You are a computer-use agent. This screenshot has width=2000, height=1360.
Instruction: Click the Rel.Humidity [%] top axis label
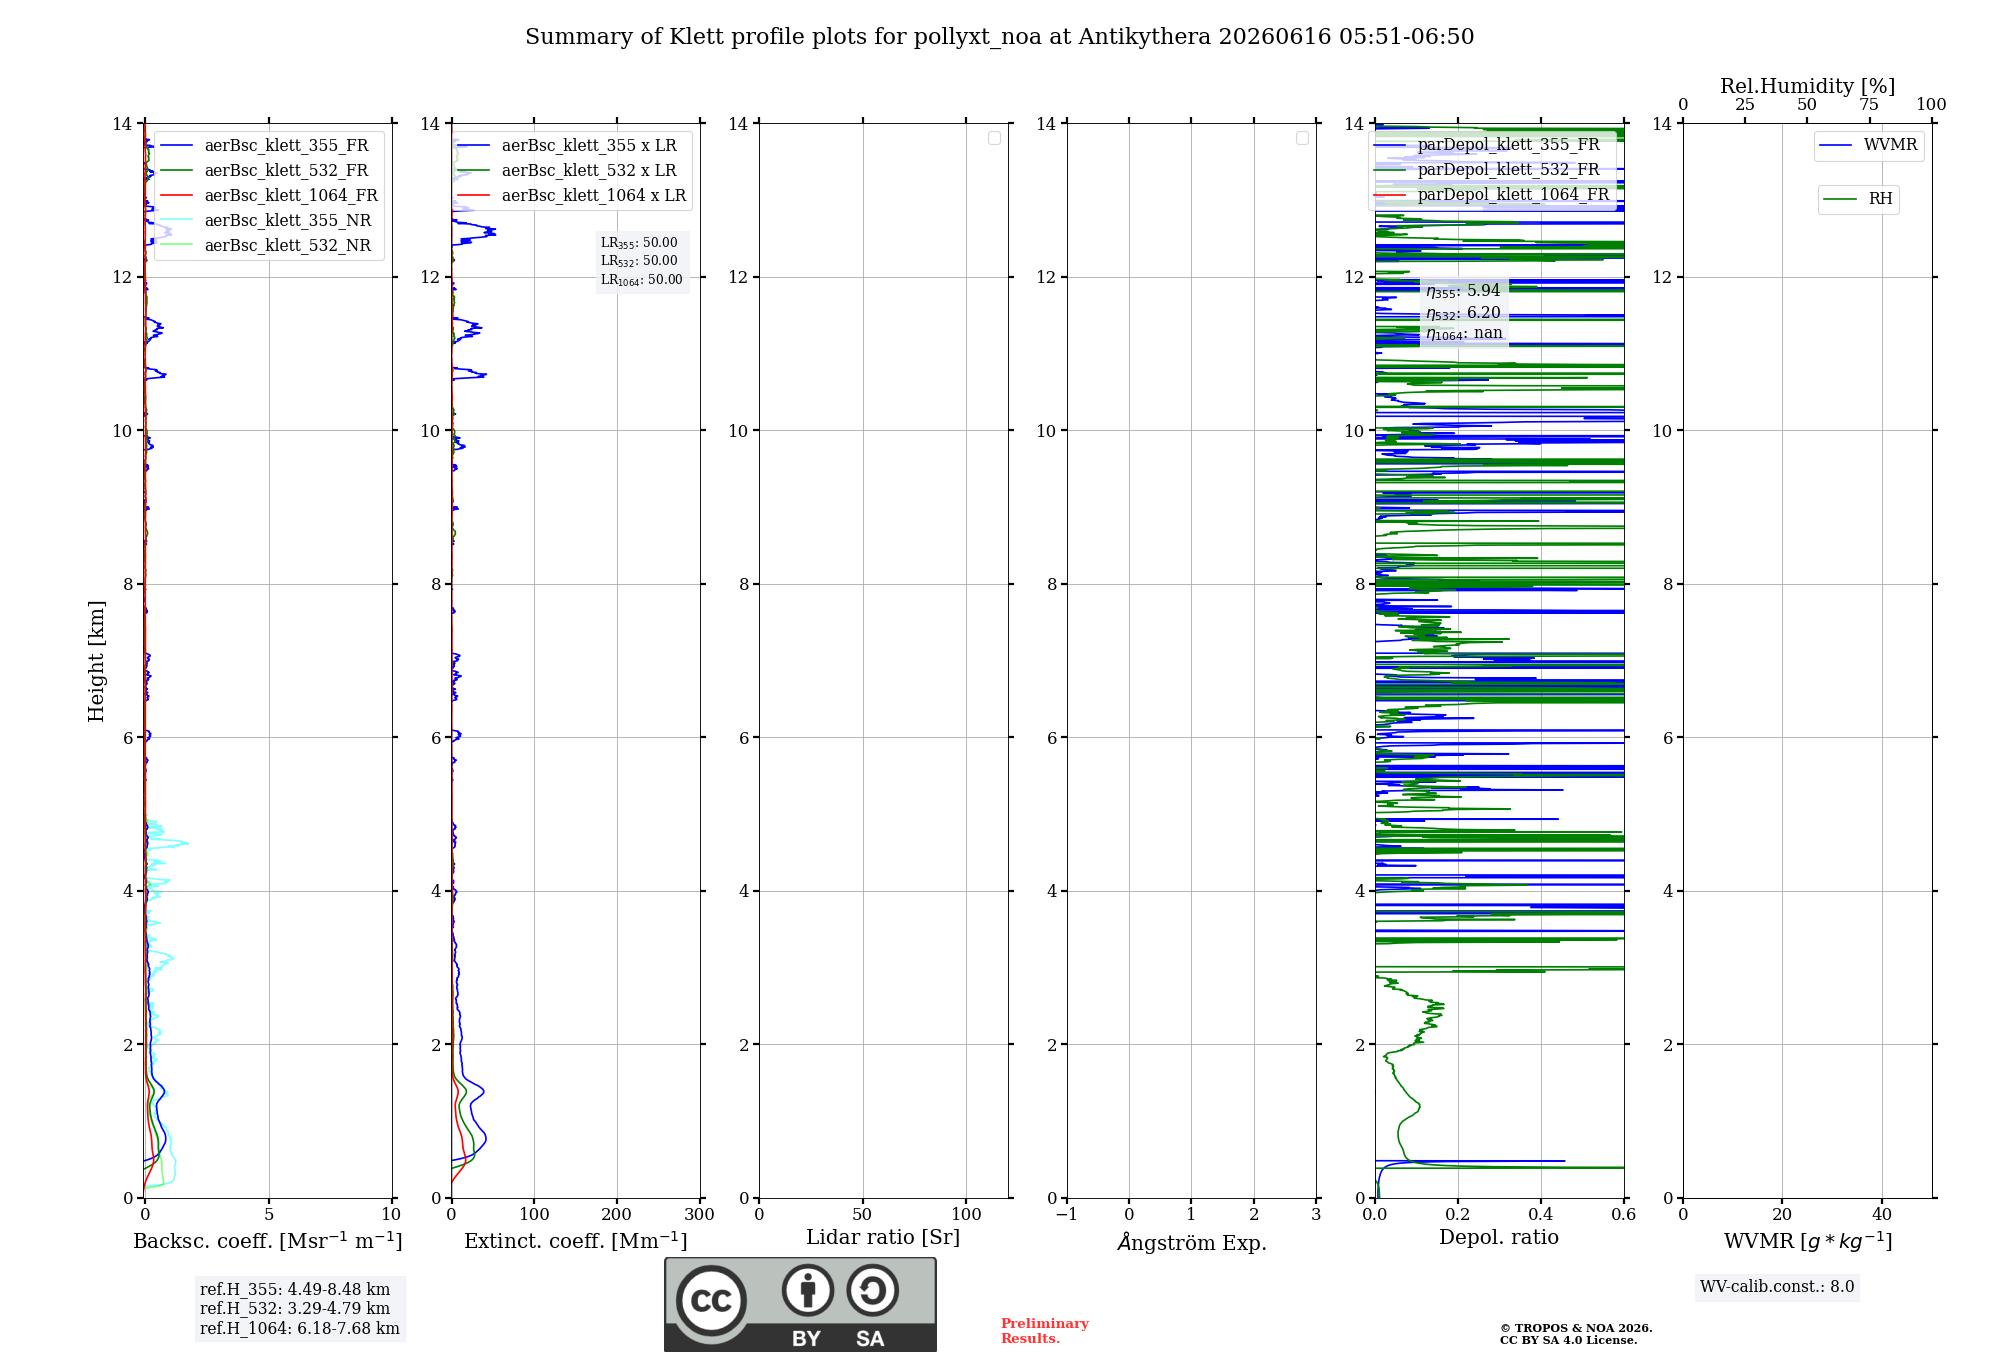click(1808, 86)
